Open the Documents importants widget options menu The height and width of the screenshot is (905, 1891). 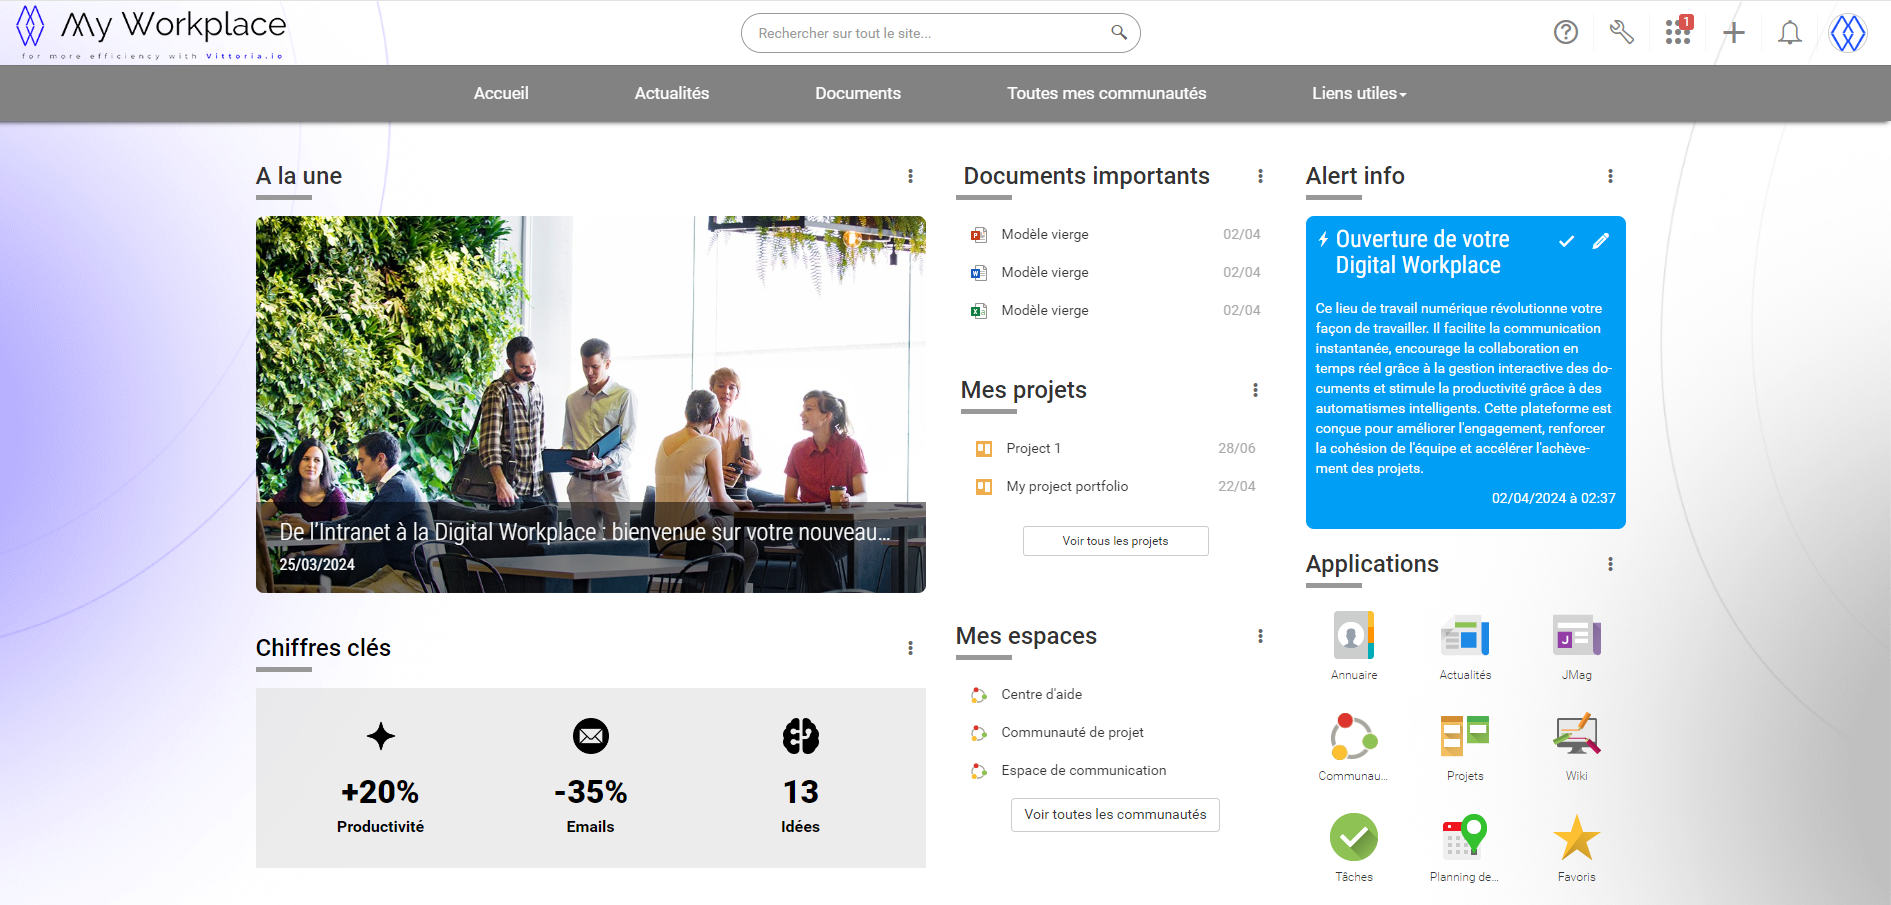click(1260, 176)
